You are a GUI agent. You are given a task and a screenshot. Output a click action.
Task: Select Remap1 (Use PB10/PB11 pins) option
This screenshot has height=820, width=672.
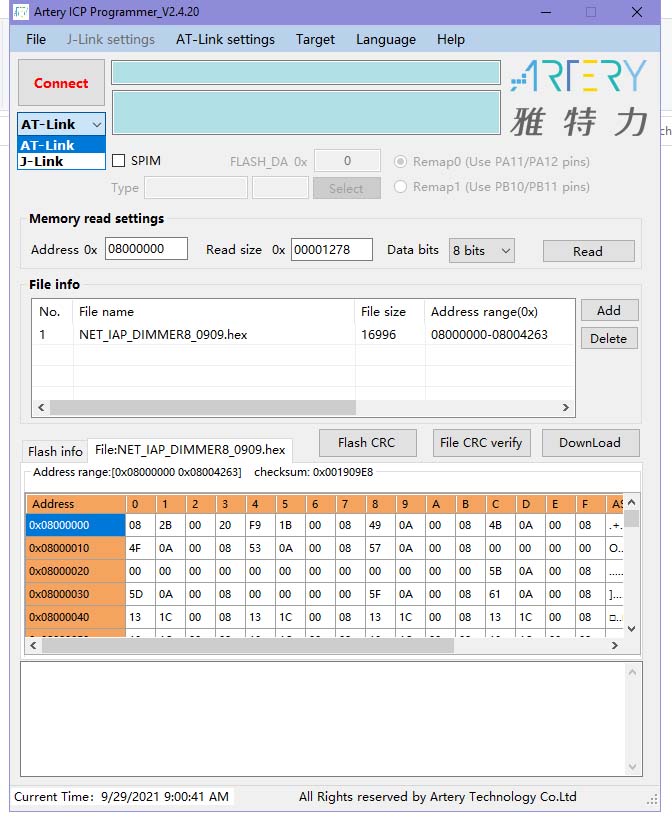tap(401, 187)
